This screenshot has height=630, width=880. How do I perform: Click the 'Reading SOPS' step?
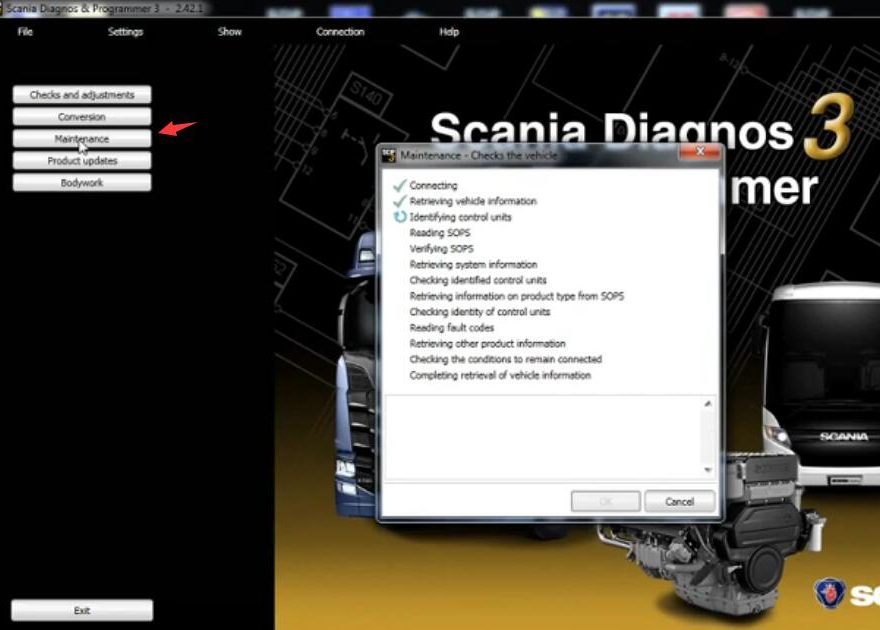[440, 232]
